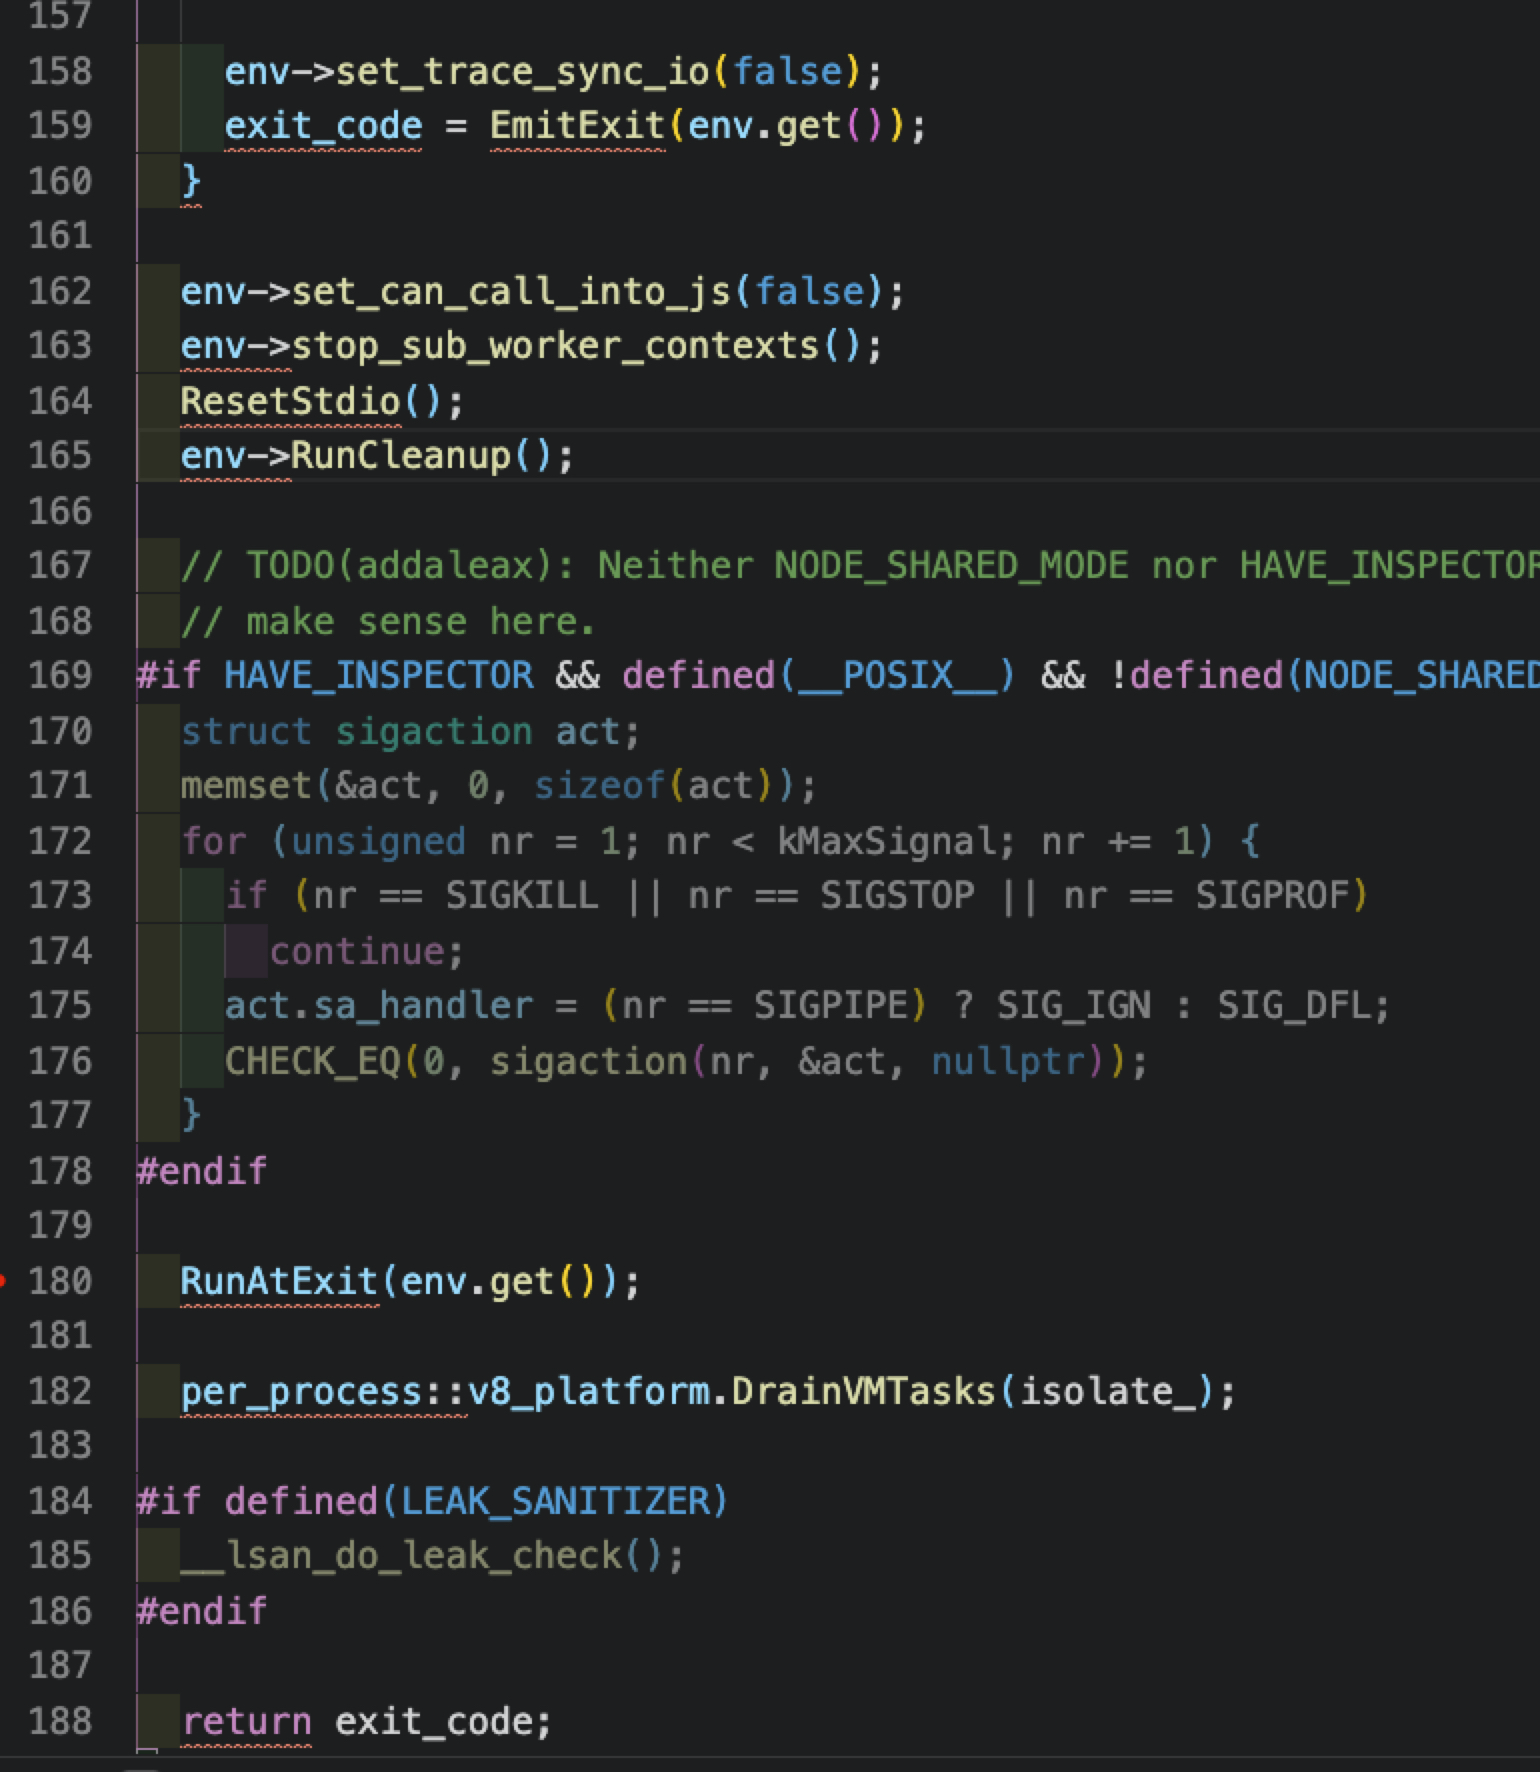Click SIGPIPE in the ternary expression
This screenshot has width=1540, height=1772.
coord(831,1006)
